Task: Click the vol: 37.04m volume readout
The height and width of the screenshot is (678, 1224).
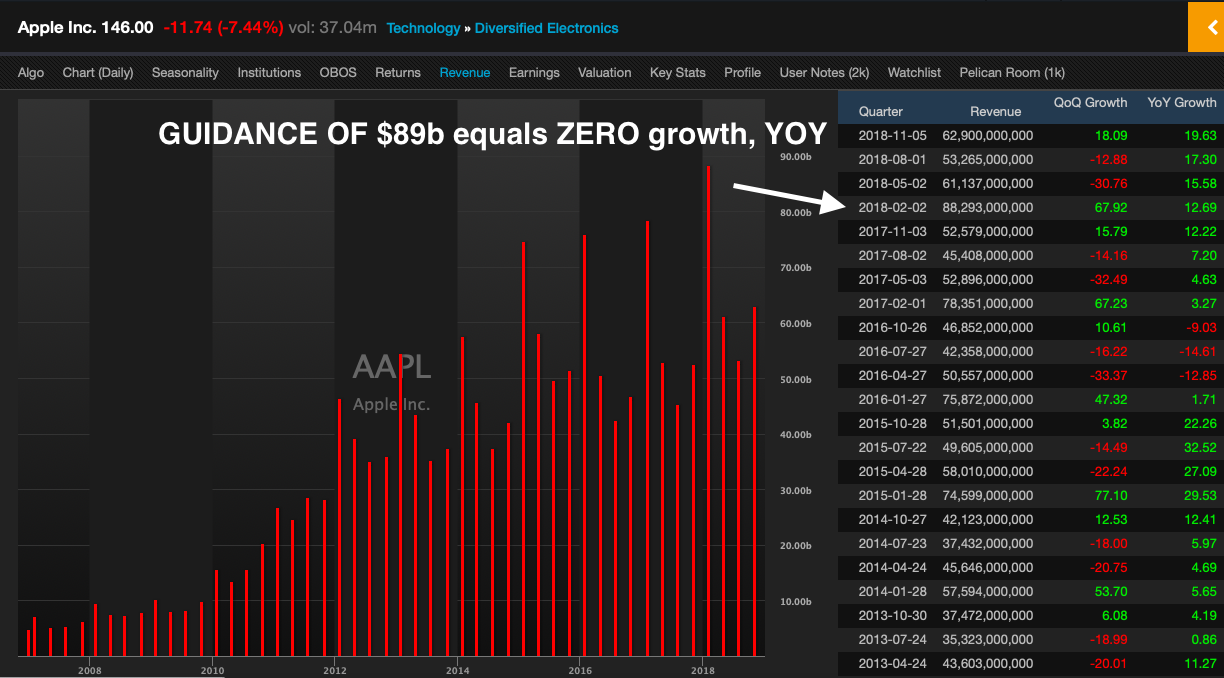Action: point(333,28)
